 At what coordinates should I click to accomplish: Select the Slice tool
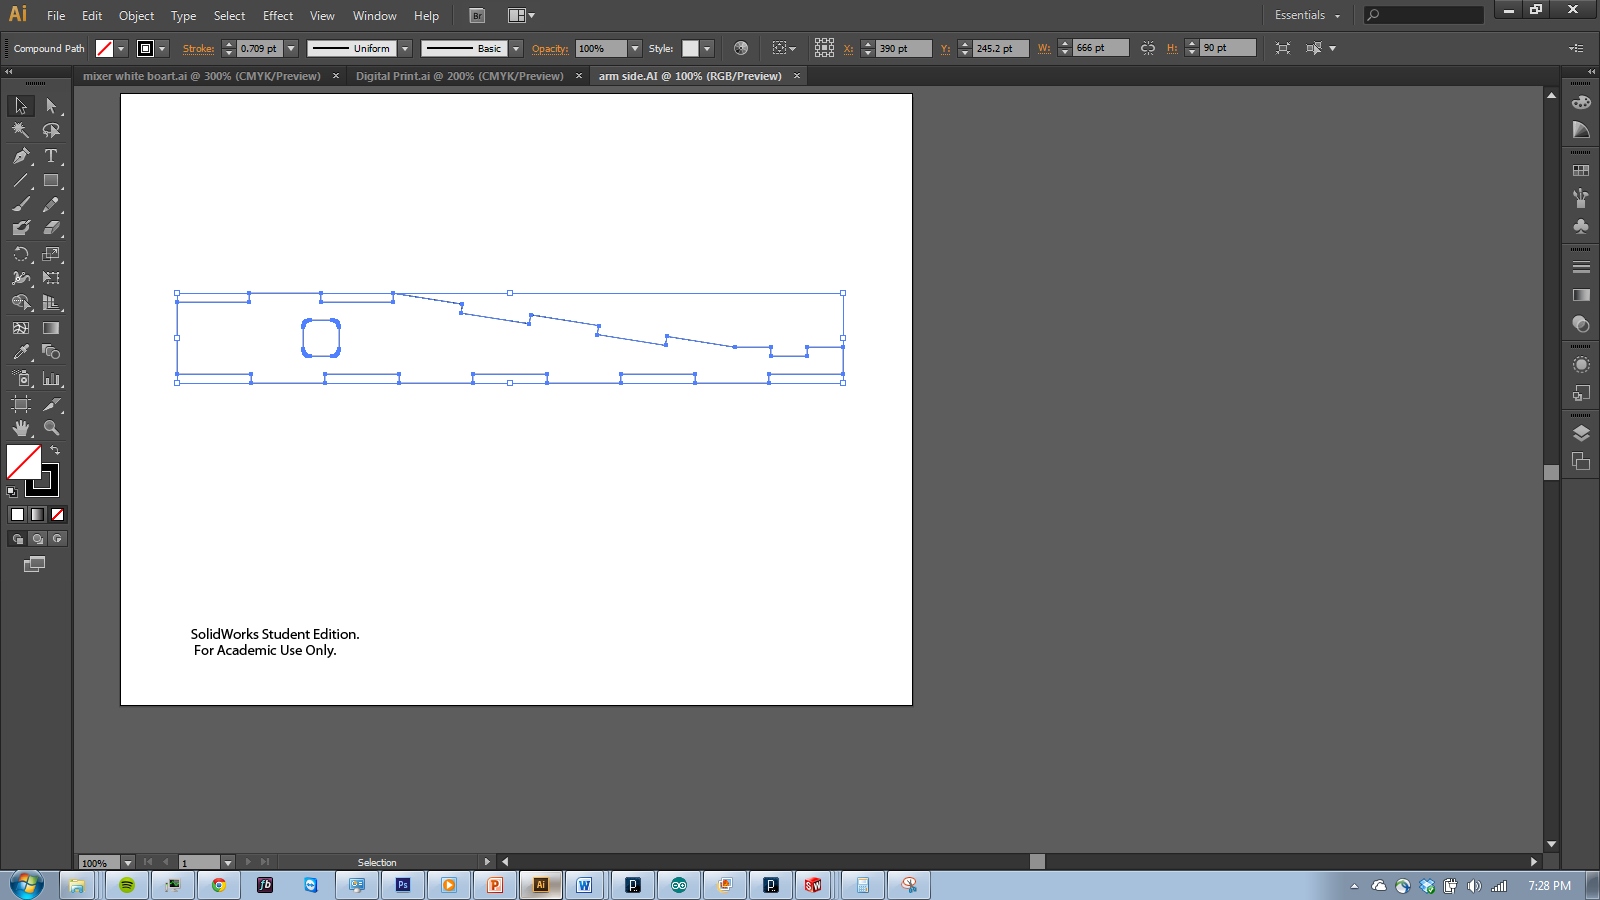click(51, 404)
